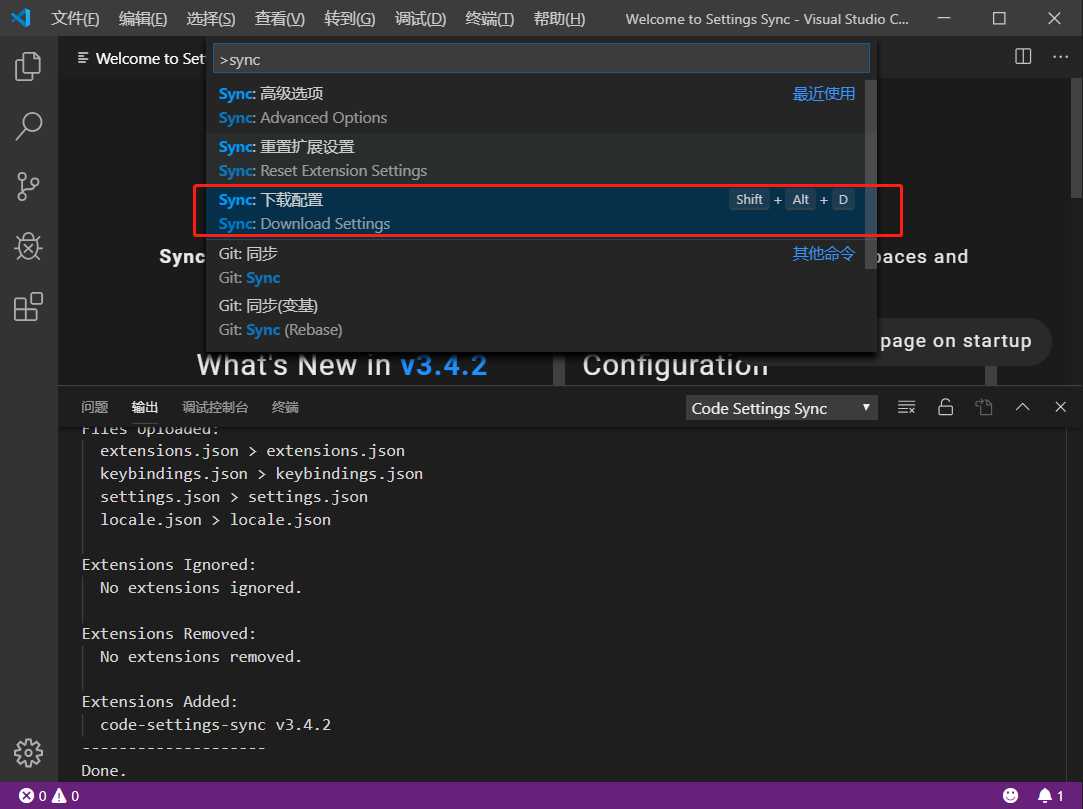Click the 'Extensions Added:' output line
This screenshot has width=1083, height=809.
coord(160,702)
